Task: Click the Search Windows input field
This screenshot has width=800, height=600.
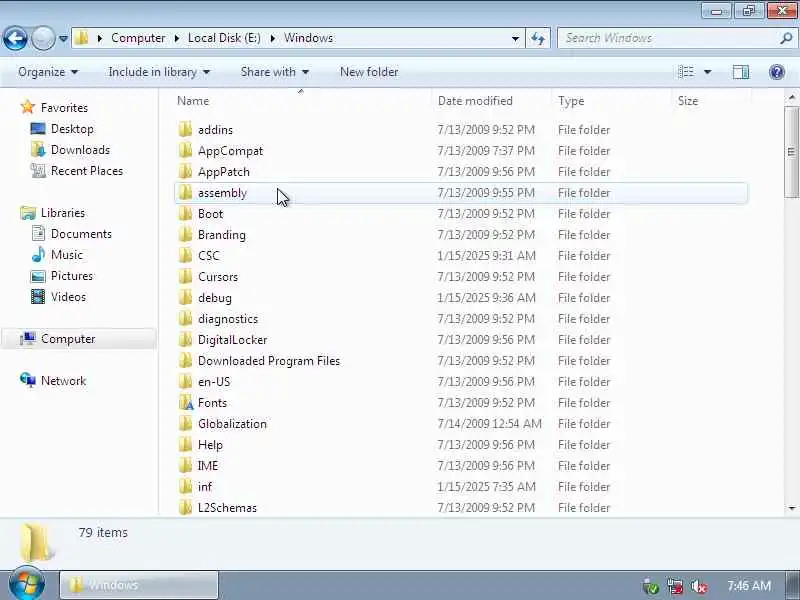Action: [668, 38]
